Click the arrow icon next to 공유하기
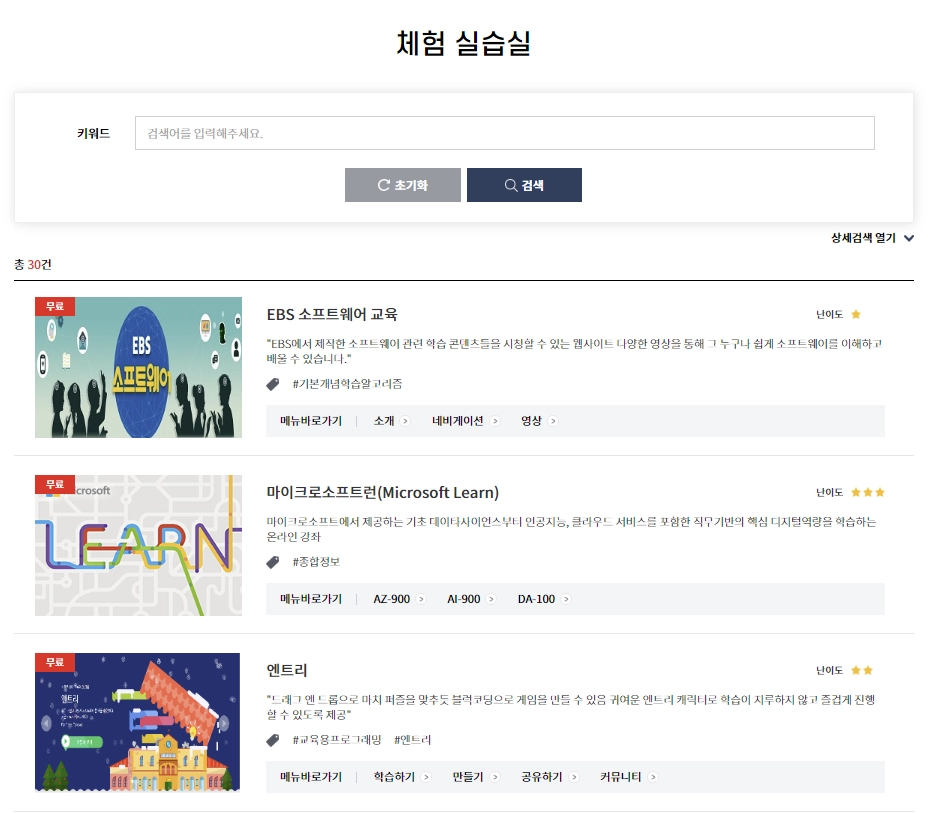 [573, 777]
